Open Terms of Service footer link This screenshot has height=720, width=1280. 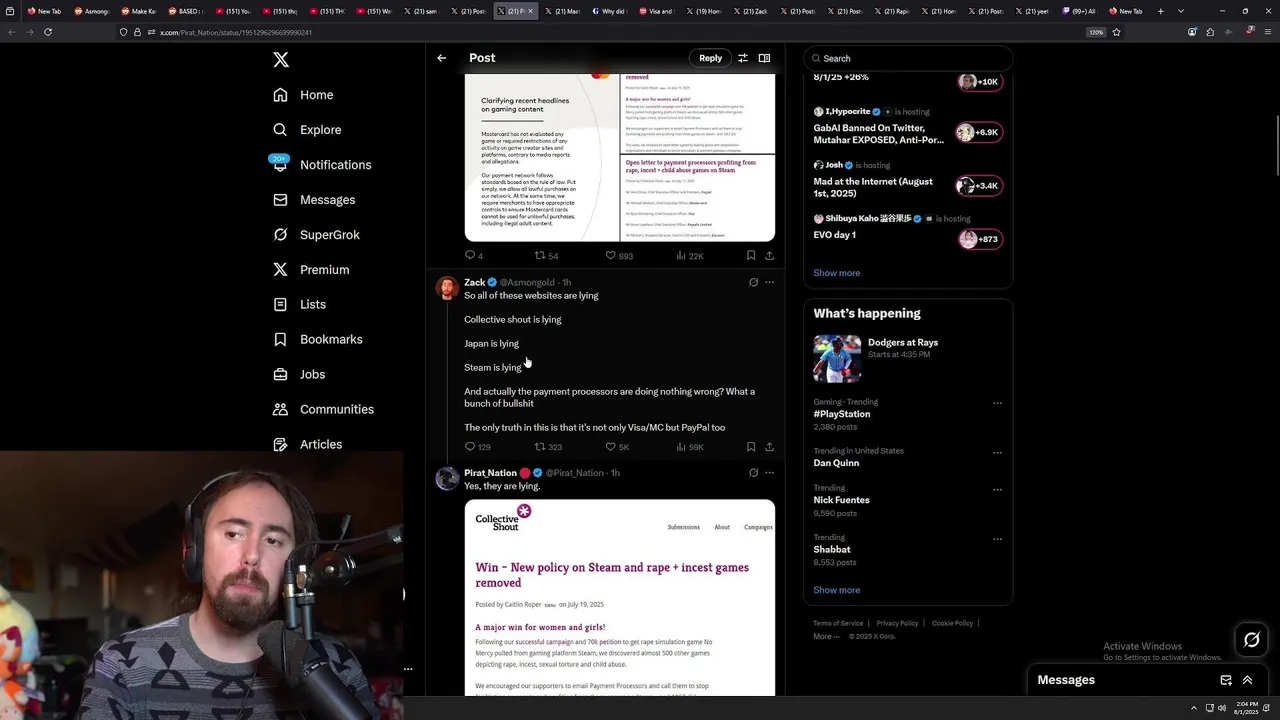coord(838,623)
